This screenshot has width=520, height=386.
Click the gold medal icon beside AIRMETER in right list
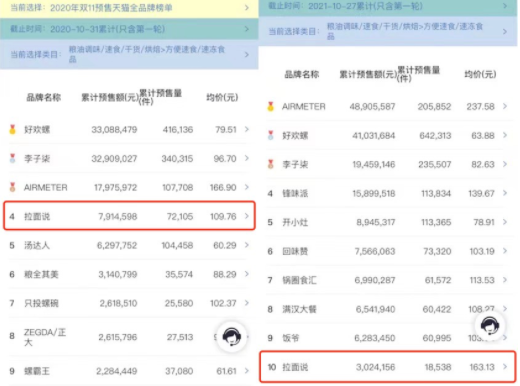point(271,106)
